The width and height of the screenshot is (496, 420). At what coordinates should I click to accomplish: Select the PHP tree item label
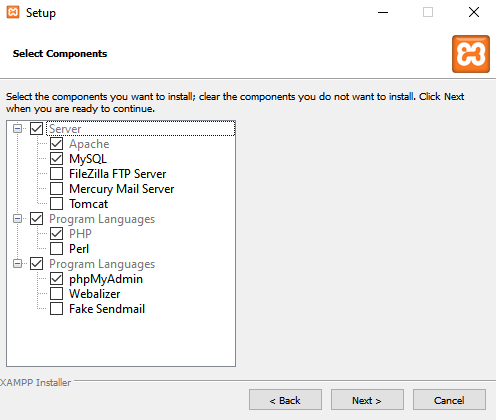80,234
